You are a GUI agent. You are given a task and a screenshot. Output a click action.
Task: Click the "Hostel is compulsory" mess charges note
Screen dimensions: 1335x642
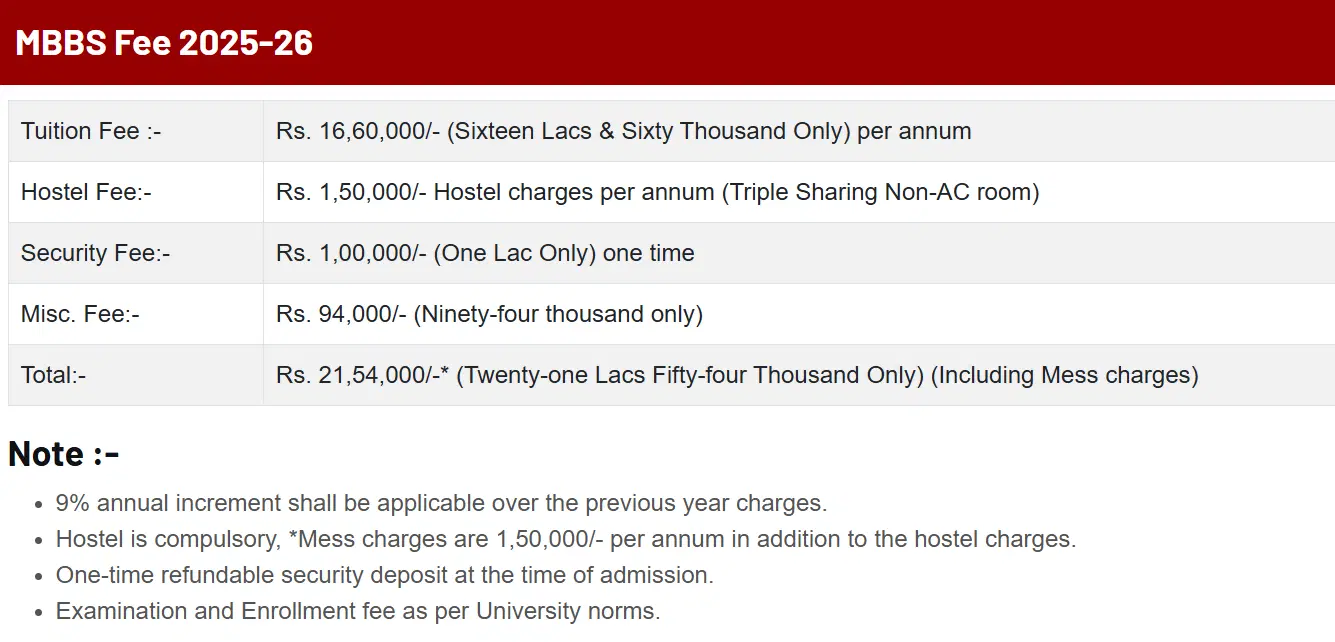tap(565, 539)
